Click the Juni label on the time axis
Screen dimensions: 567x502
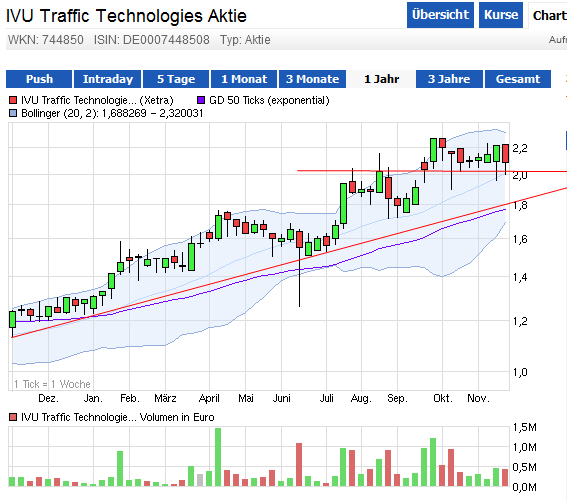coord(281,399)
